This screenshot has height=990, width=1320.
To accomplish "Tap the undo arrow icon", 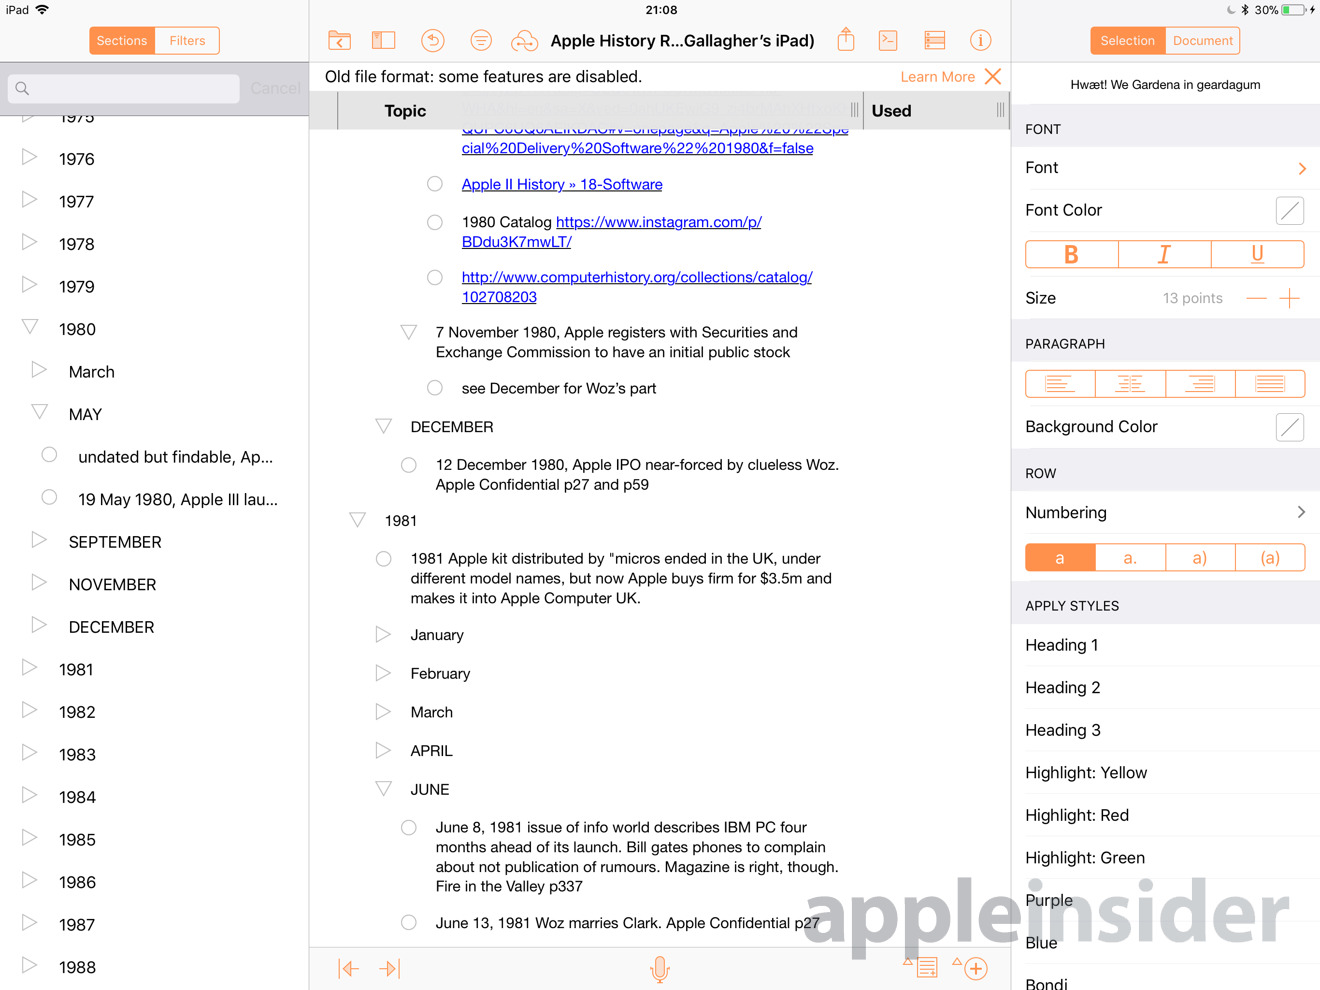I will [x=433, y=41].
